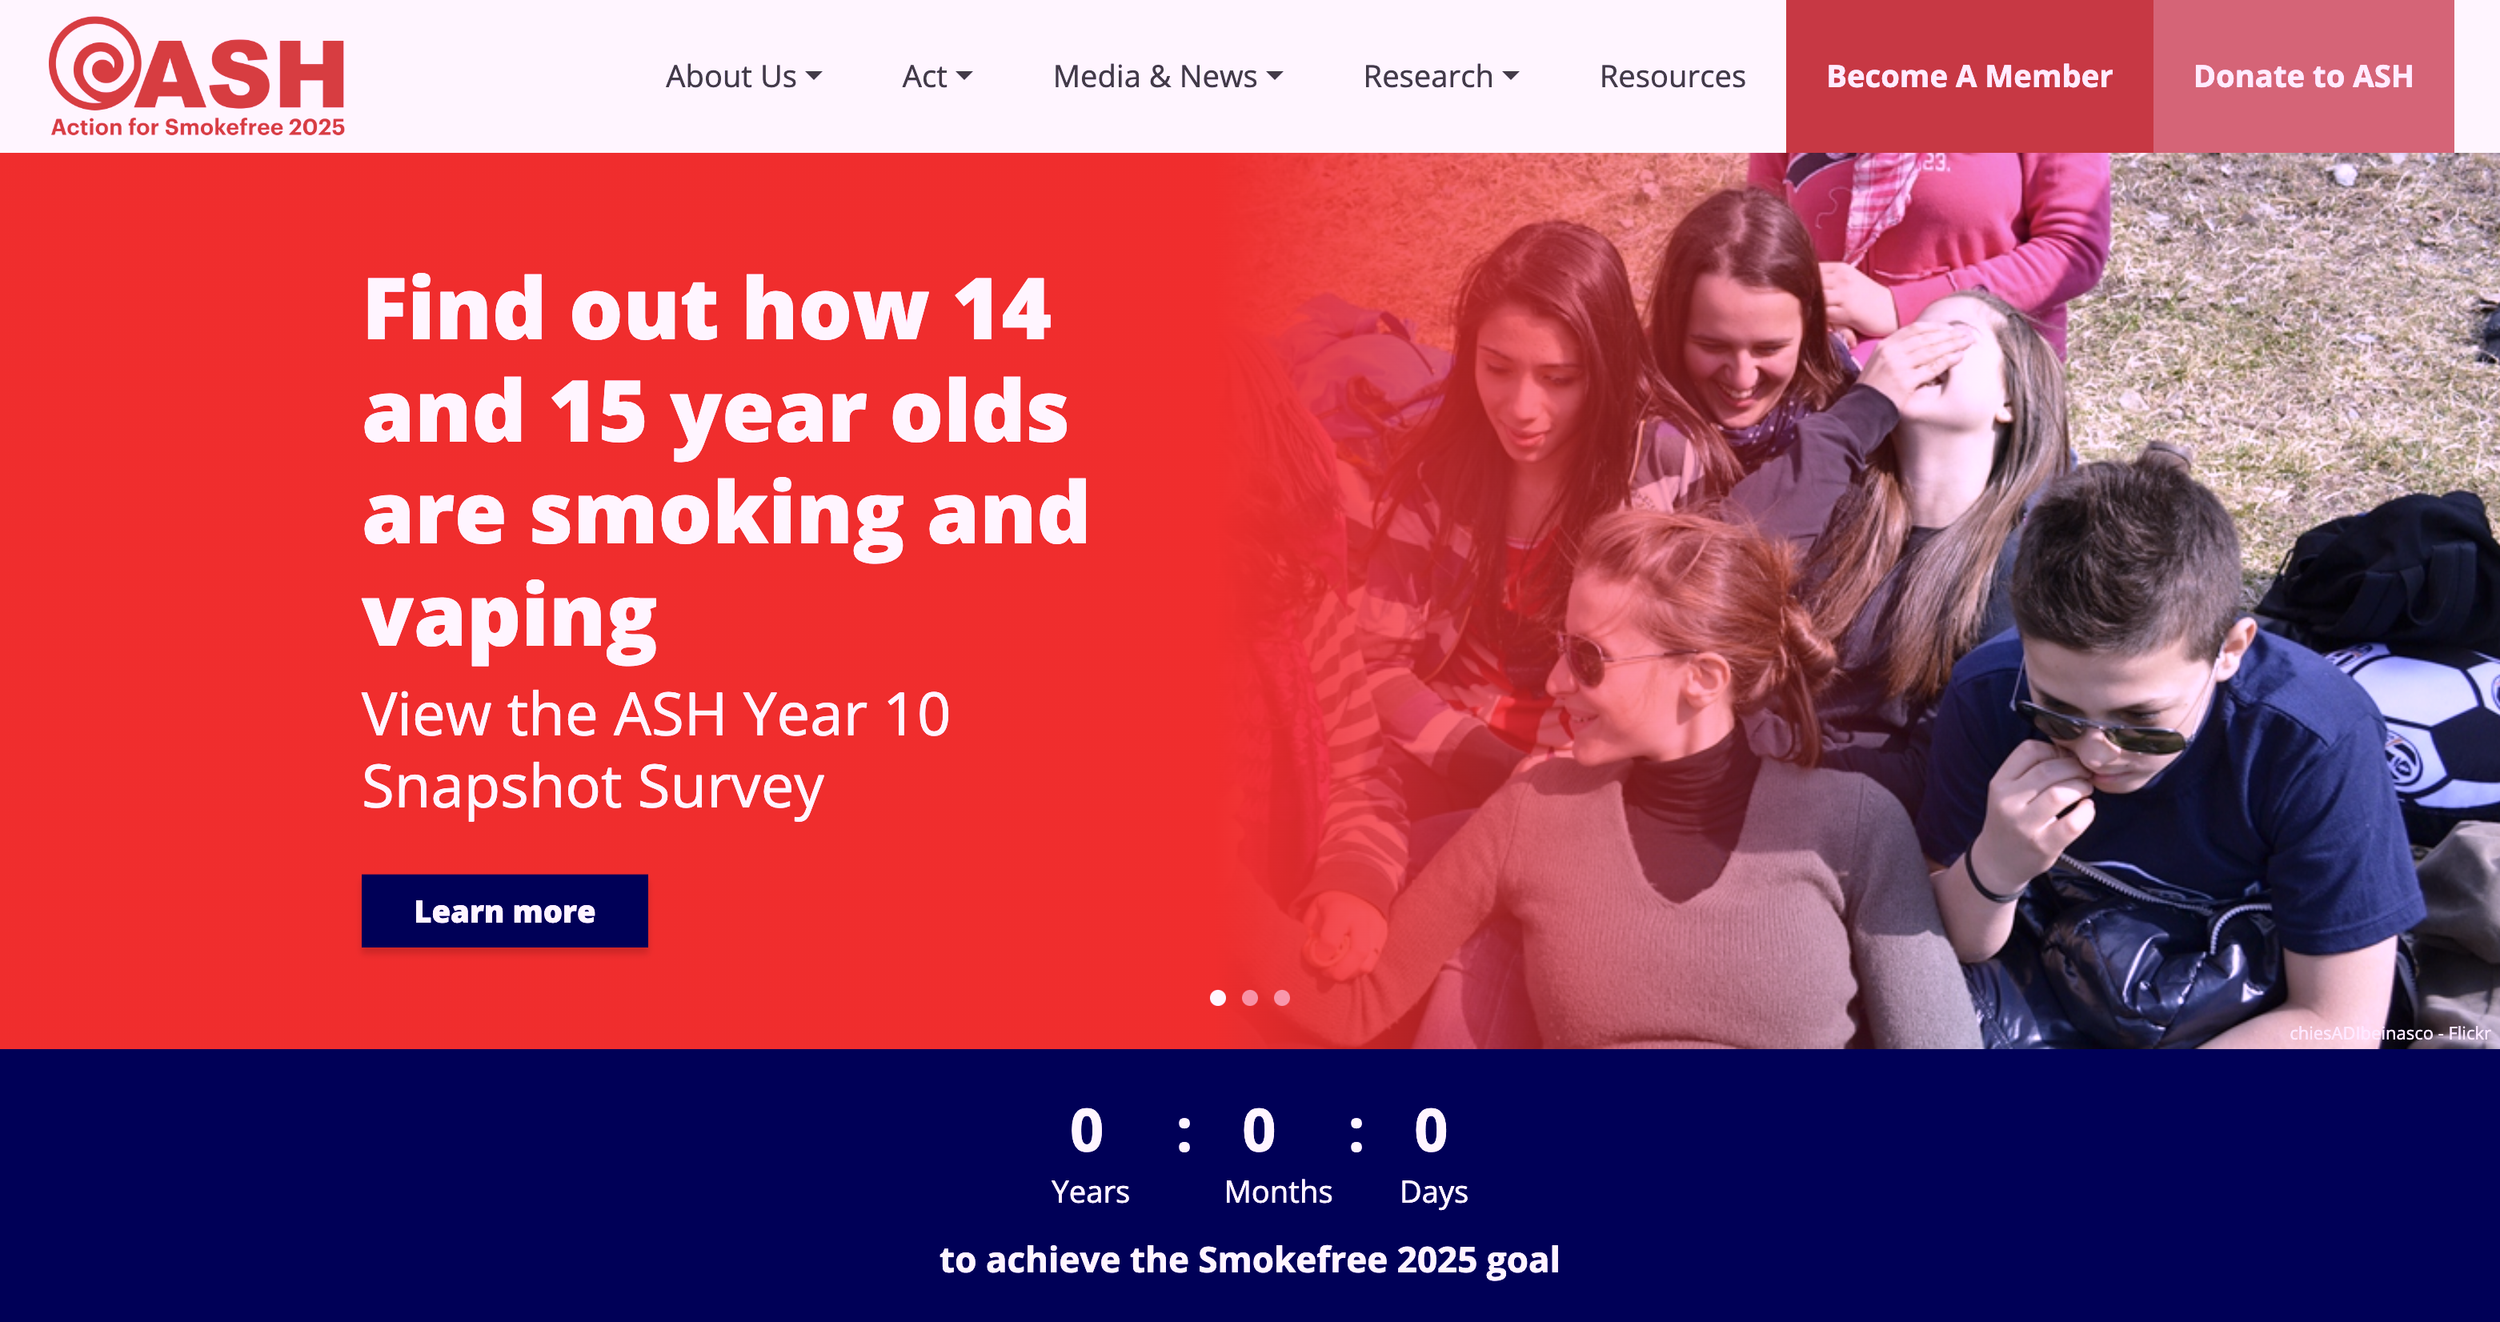Image resolution: width=2500 pixels, height=1322 pixels.
Task: Click the Smokefree 2025 goal text
Action: pyautogui.click(x=1249, y=1260)
